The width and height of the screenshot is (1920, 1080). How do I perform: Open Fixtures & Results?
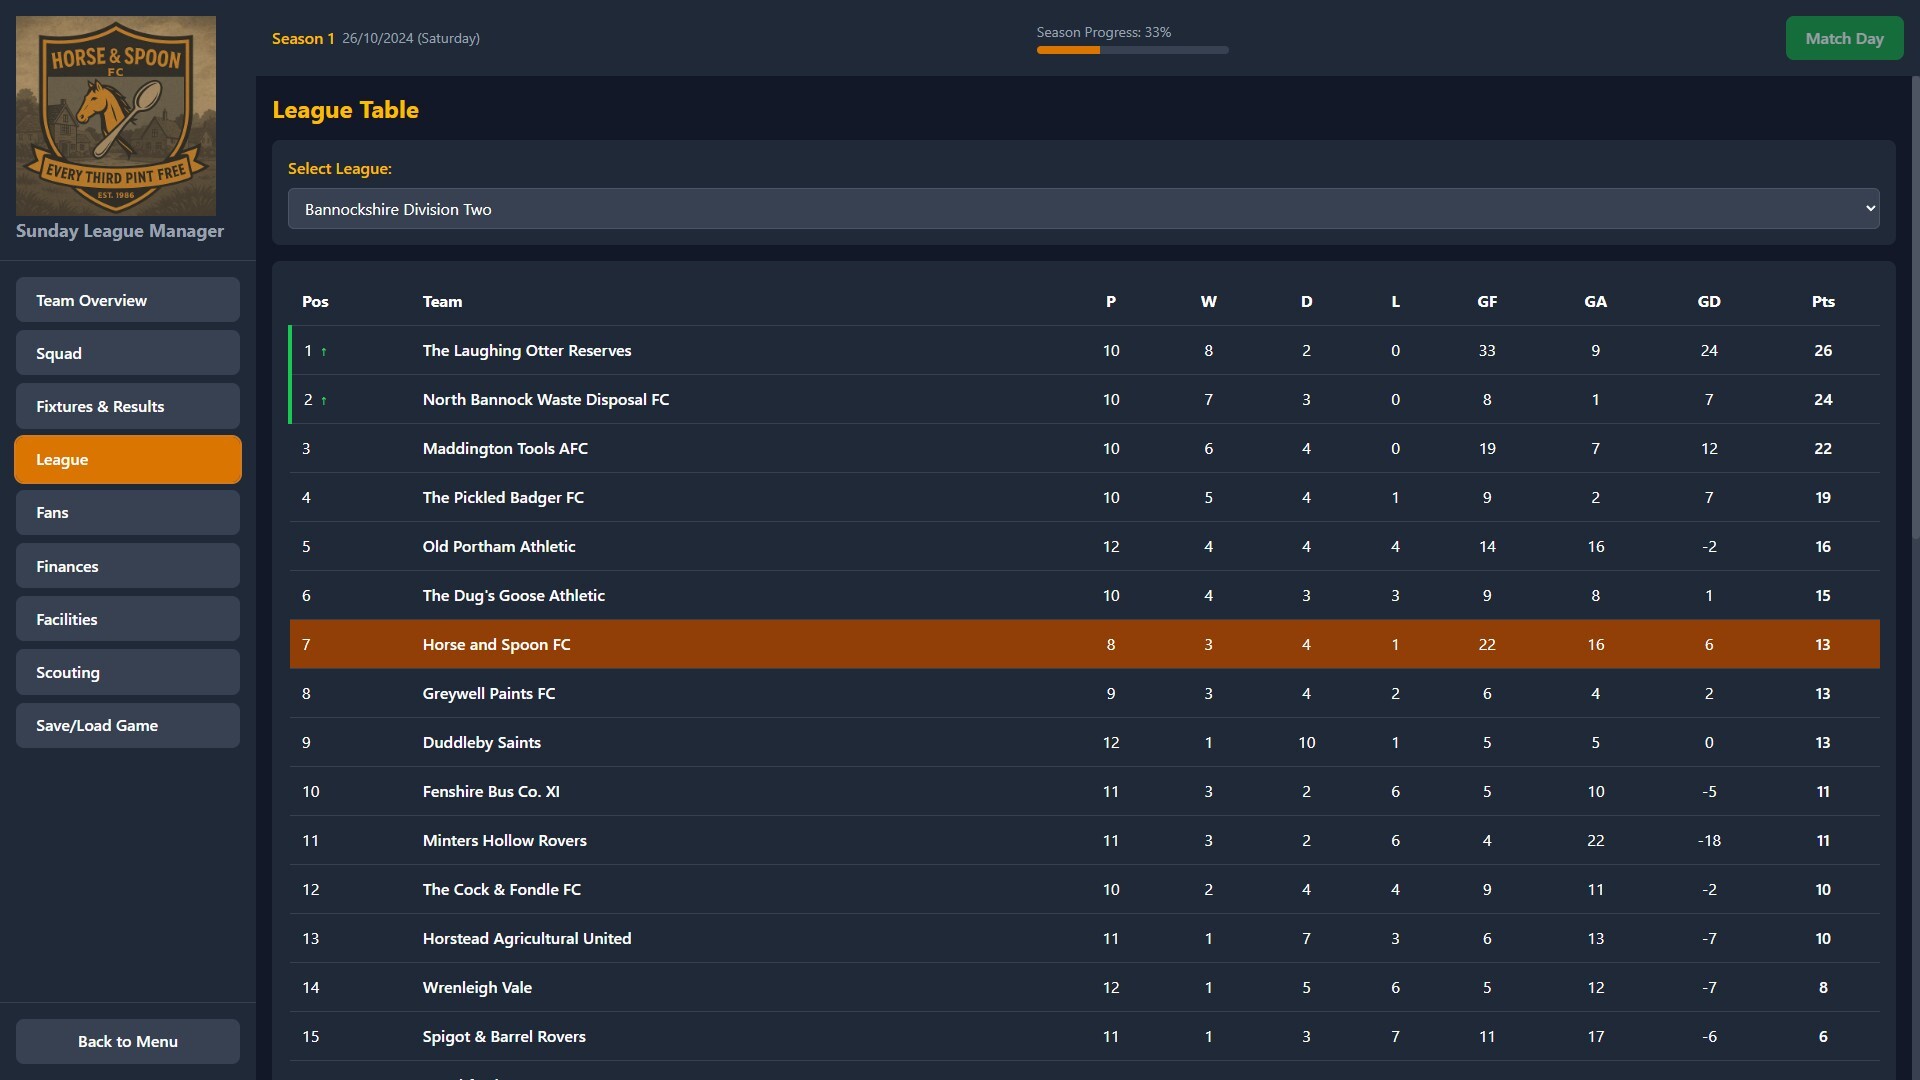tap(127, 406)
